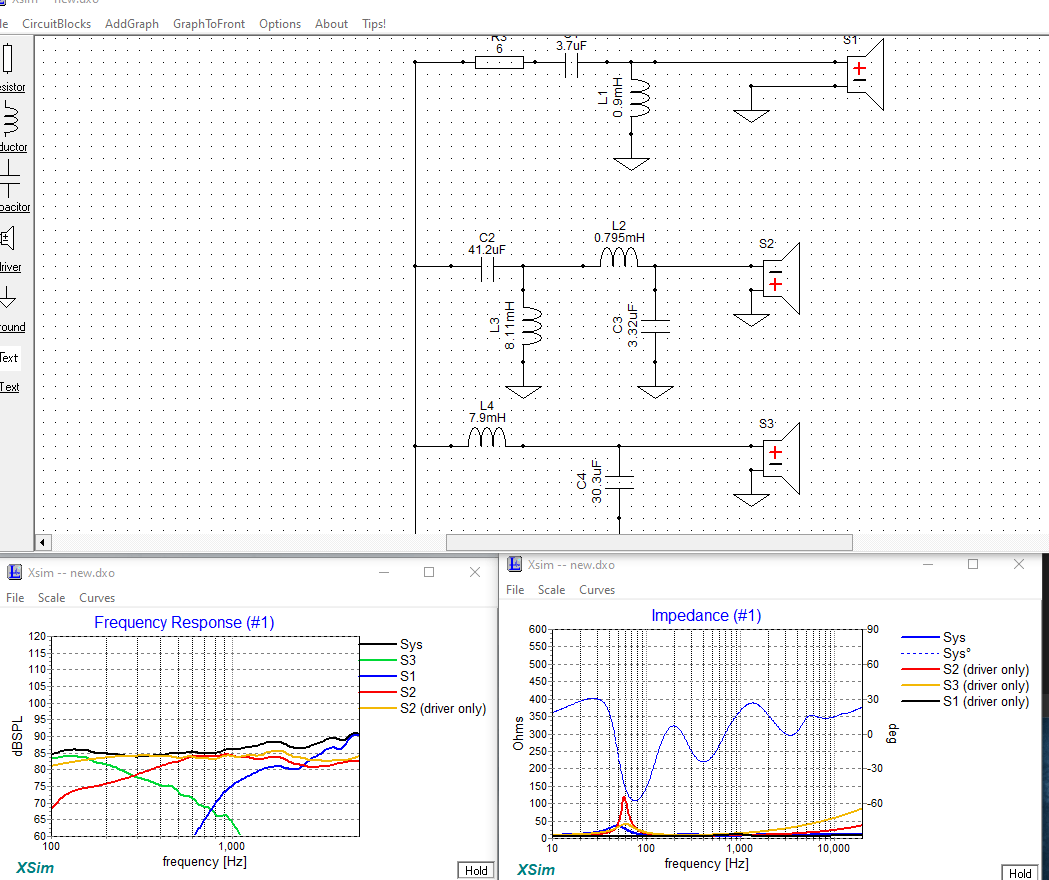Open Curves menu in Impedance window
The height and width of the screenshot is (880, 1049).
point(597,590)
